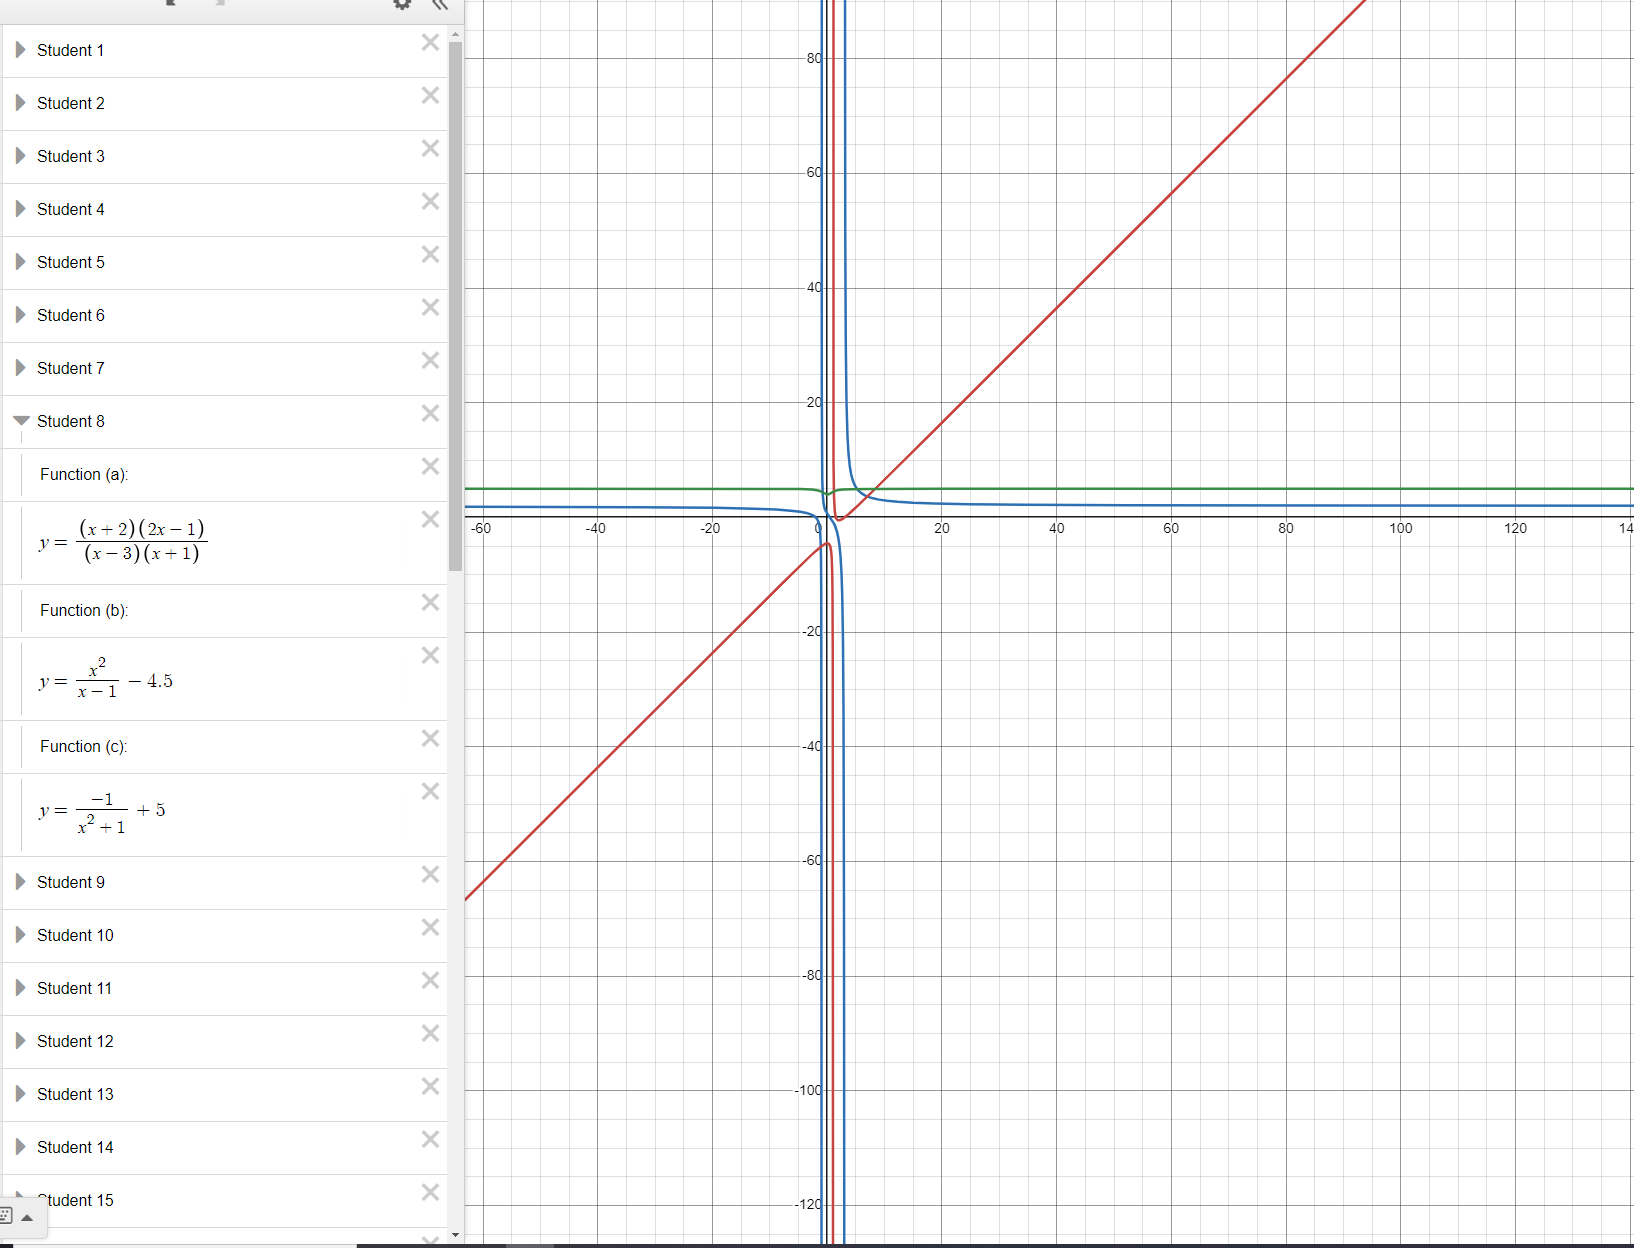Image resolution: width=1634 pixels, height=1248 pixels.
Task: Expand the Student 1 folder
Action: click(20, 49)
